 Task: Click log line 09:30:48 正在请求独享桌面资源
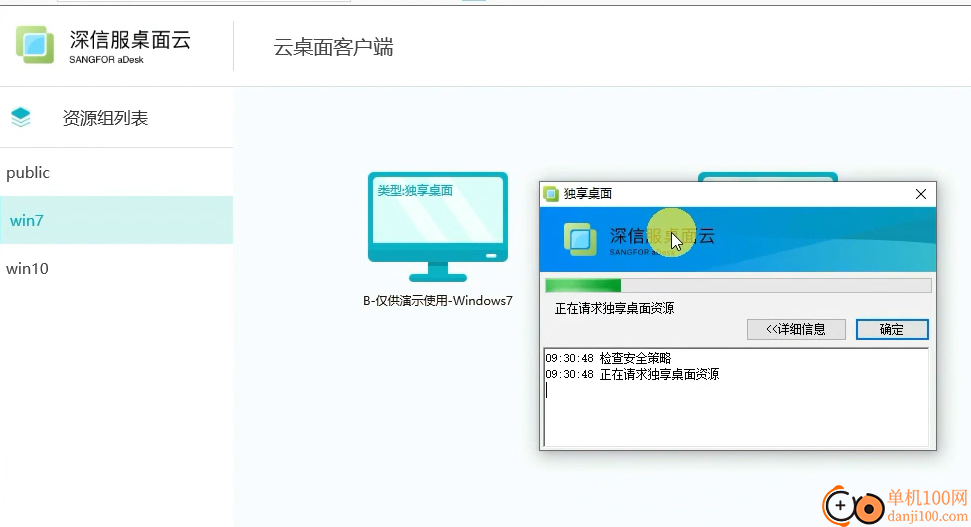pos(632,374)
